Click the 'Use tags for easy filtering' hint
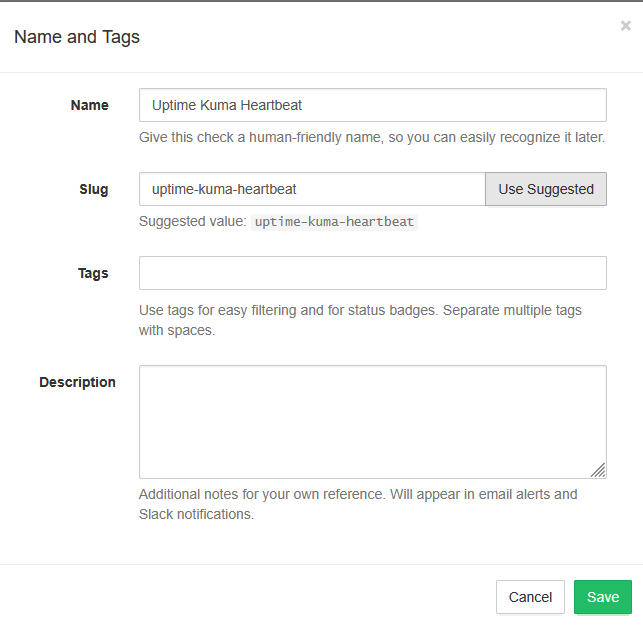Screen dimensions: 643x627 pyautogui.click(x=360, y=320)
